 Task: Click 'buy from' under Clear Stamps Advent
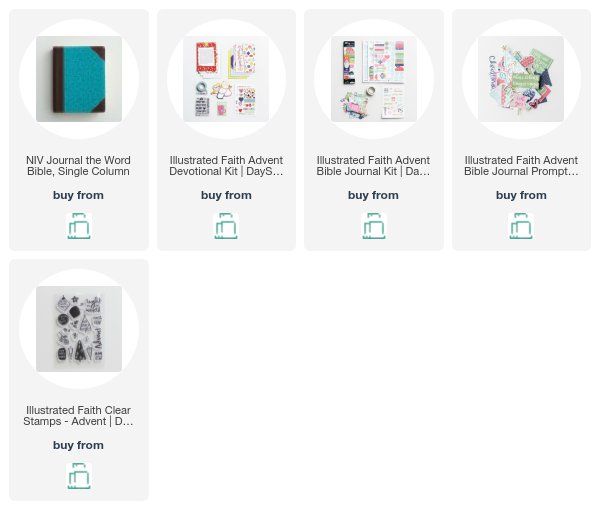pos(78,445)
